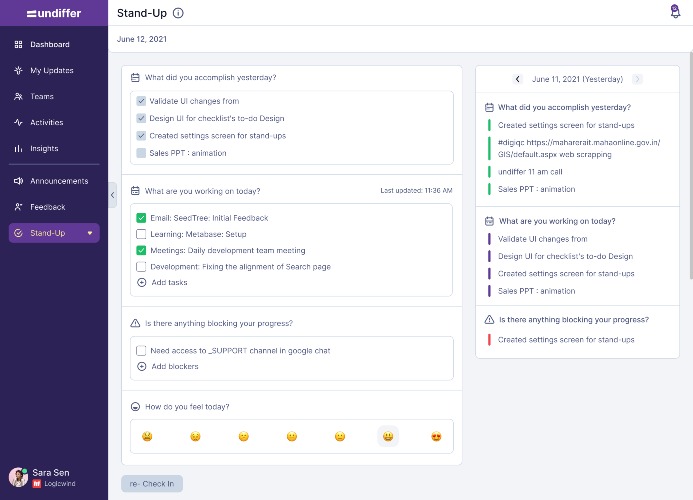Select the first distressed emoji mood
Viewport: 693px width, 500px height.
[147, 437]
